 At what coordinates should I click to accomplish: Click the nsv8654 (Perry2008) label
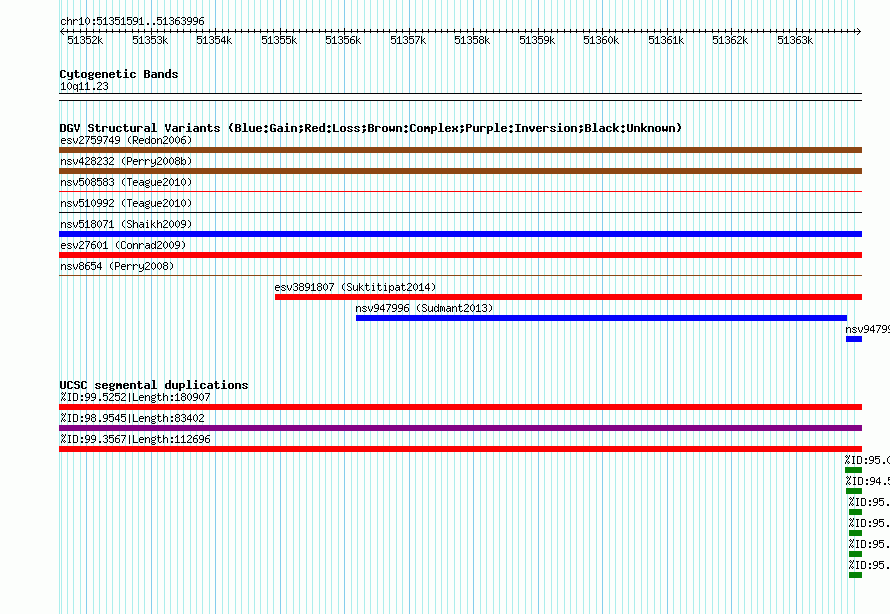point(117,266)
